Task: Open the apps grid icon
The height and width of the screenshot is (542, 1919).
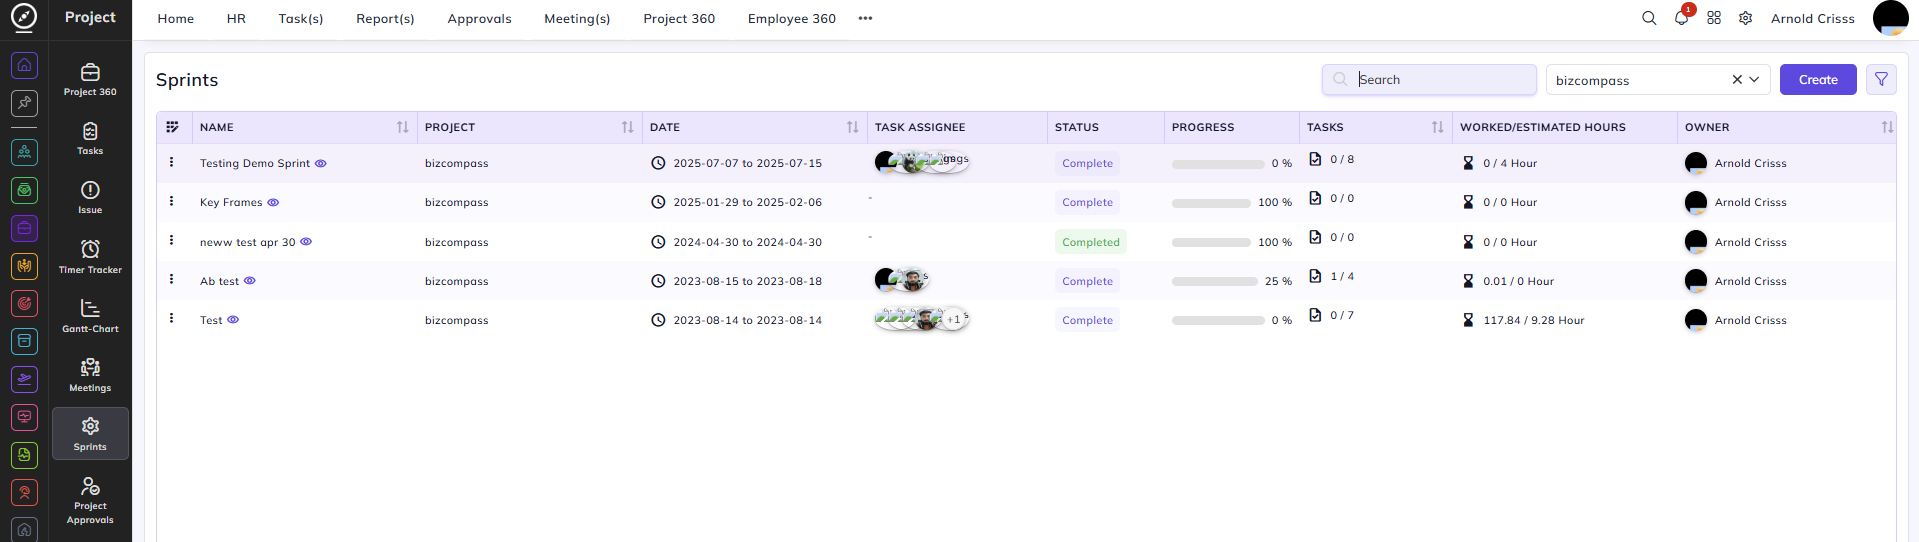Action: (x=1714, y=18)
